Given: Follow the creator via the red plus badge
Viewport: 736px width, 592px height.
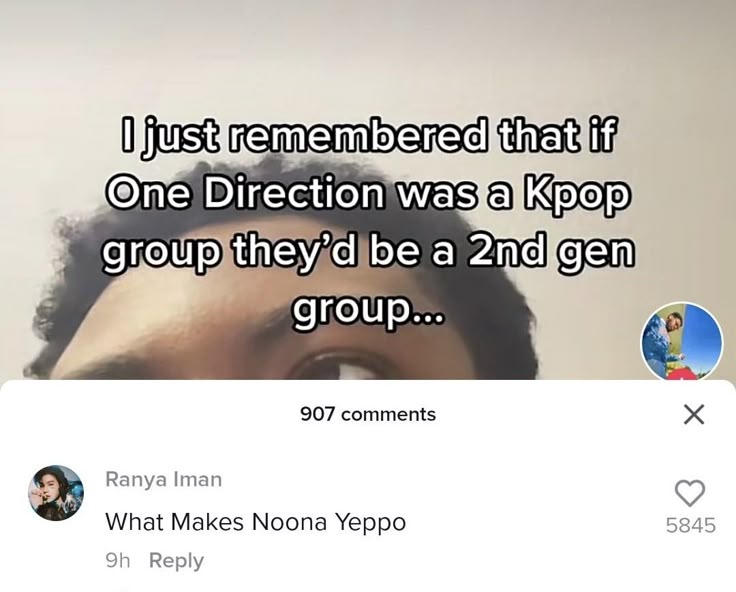Looking at the screenshot, I should tap(682, 375).
